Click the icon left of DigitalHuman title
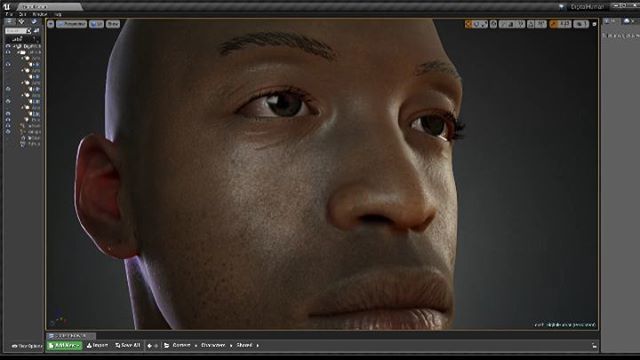 [x=562, y=7]
